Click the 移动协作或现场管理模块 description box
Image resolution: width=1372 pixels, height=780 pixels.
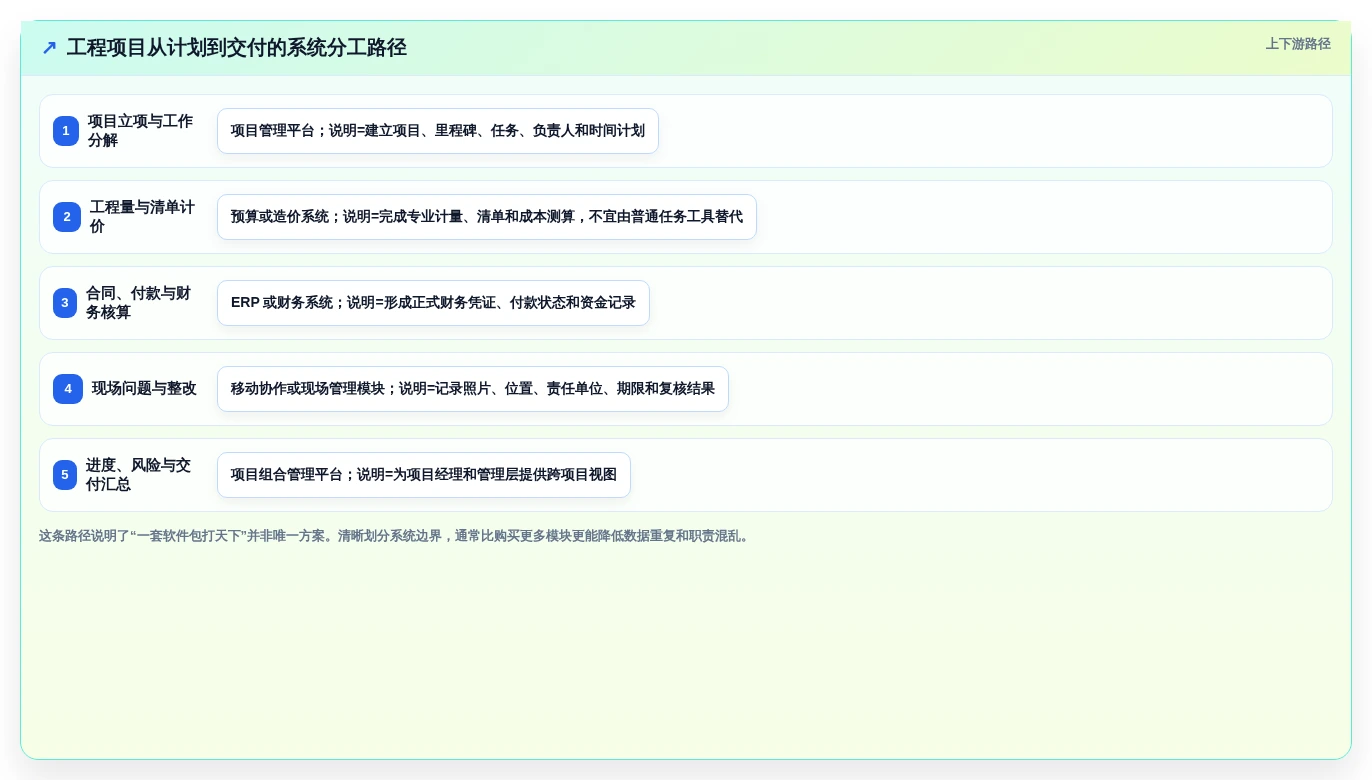pyautogui.click(x=473, y=389)
